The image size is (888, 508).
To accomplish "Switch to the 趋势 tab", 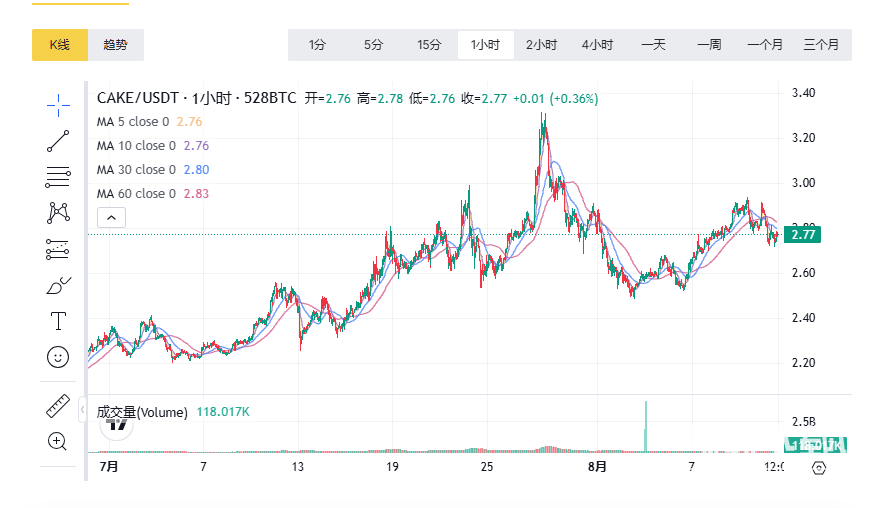I will 115,45.
